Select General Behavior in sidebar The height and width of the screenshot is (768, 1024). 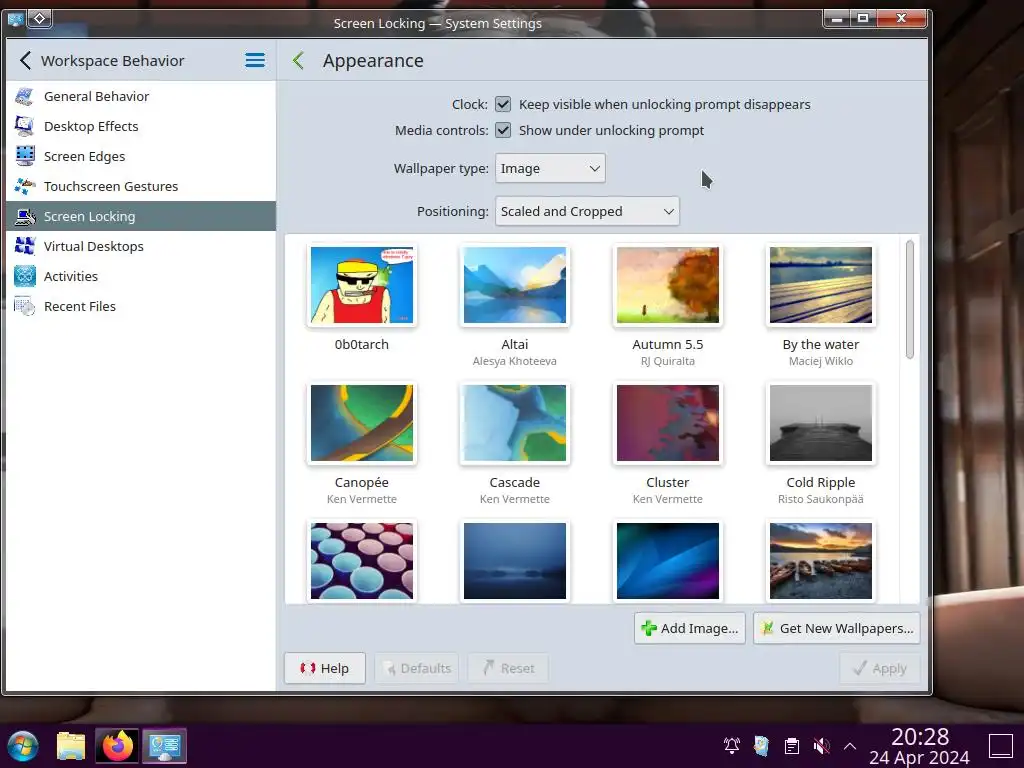pyautogui.click(x=141, y=97)
